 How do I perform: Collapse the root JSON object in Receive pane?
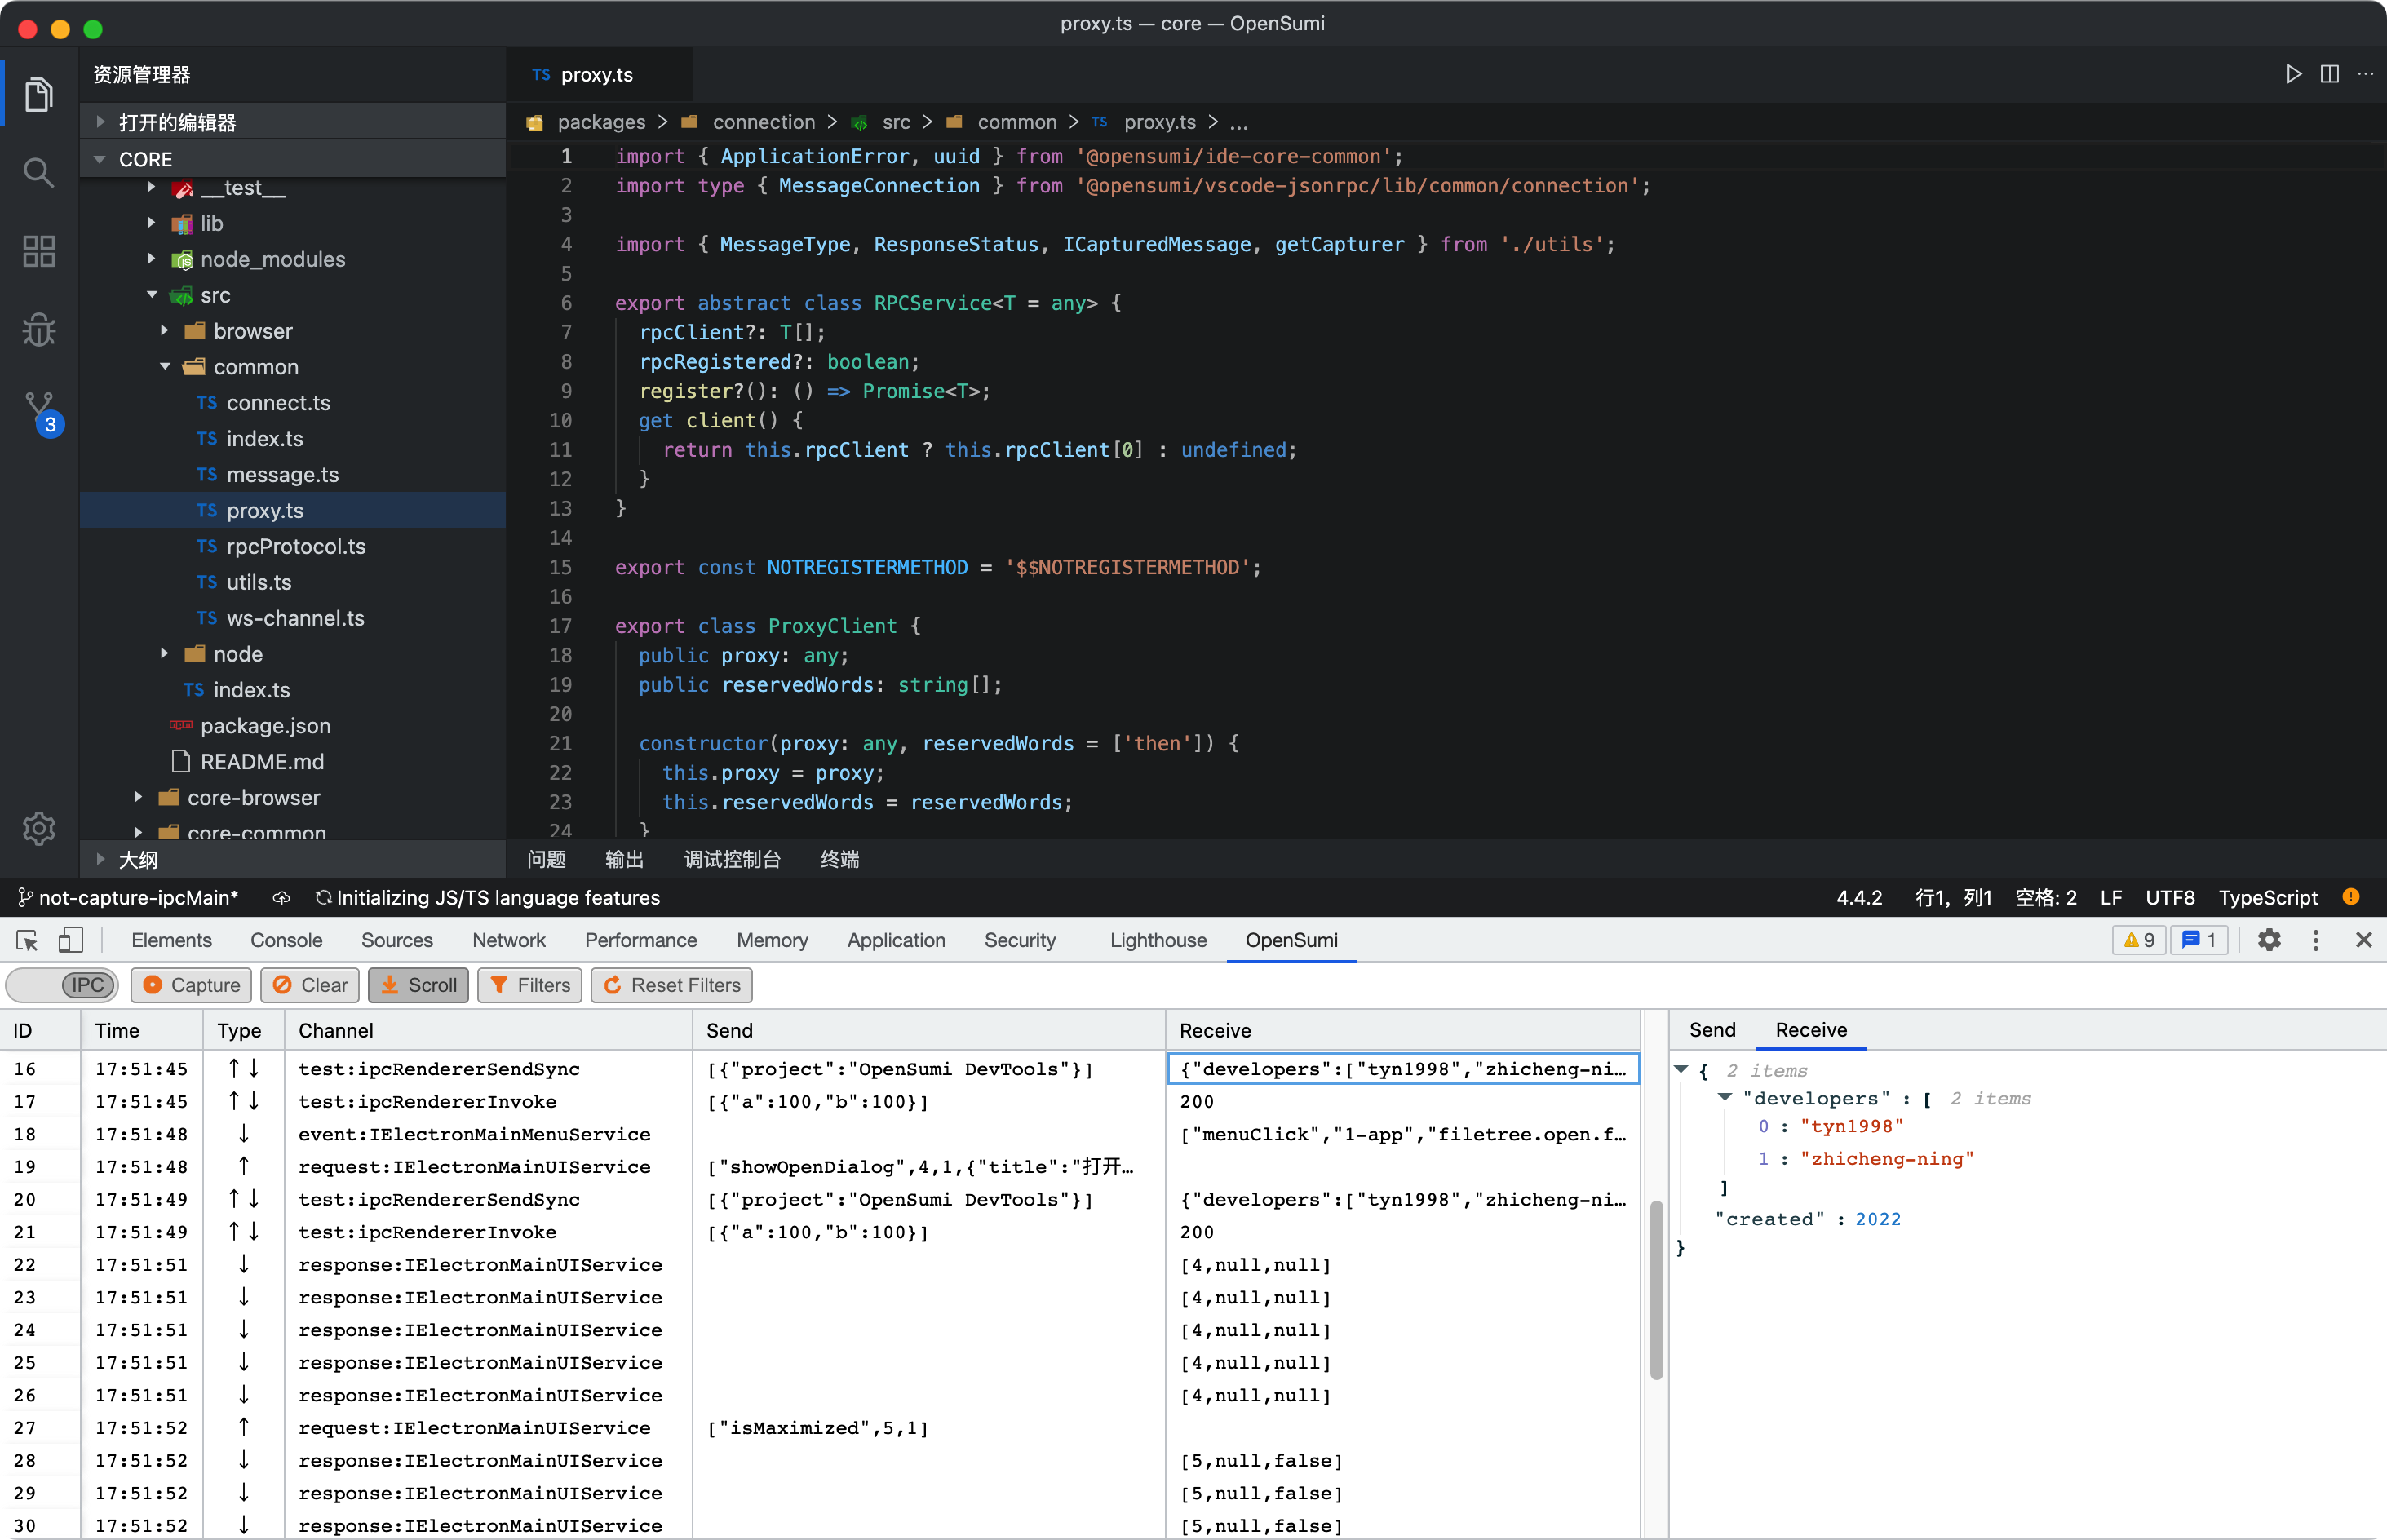point(1682,1069)
